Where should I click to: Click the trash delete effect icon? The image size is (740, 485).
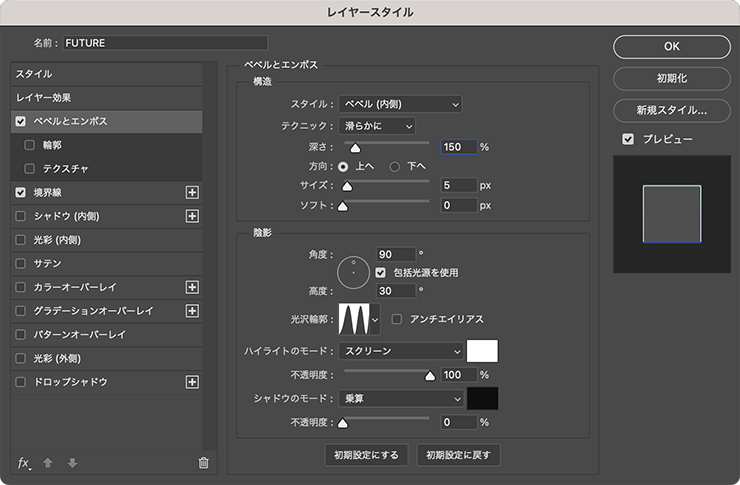coord(204,462)
